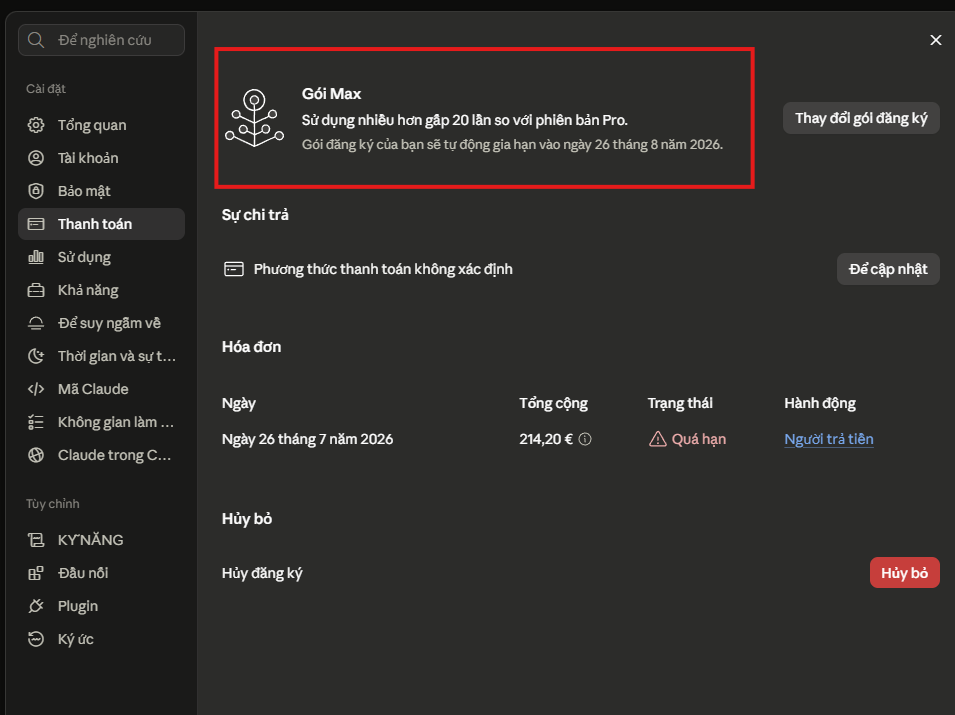Image resolution: width=955 pixels, height=715 pixels.
Task: Open the Đầu nối page
Action: [101, 573]
